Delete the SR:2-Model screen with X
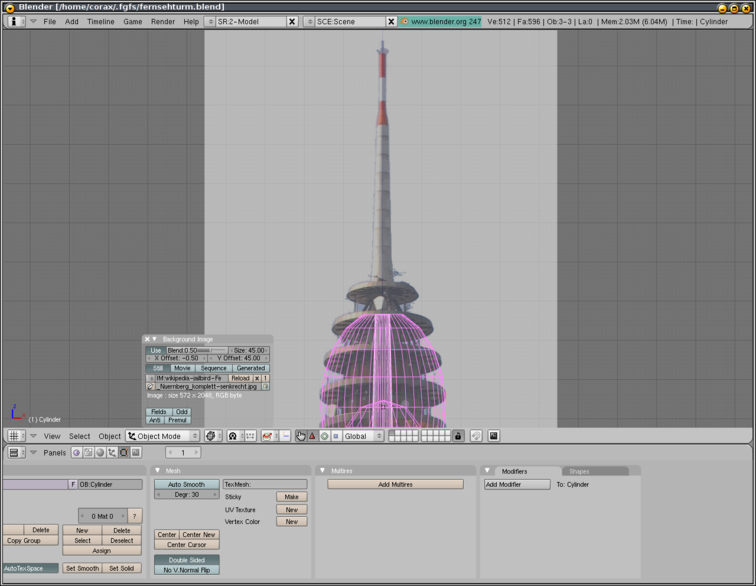Image resolution: width=756 pixels, height=586 pixels. (x=292, y=22)
